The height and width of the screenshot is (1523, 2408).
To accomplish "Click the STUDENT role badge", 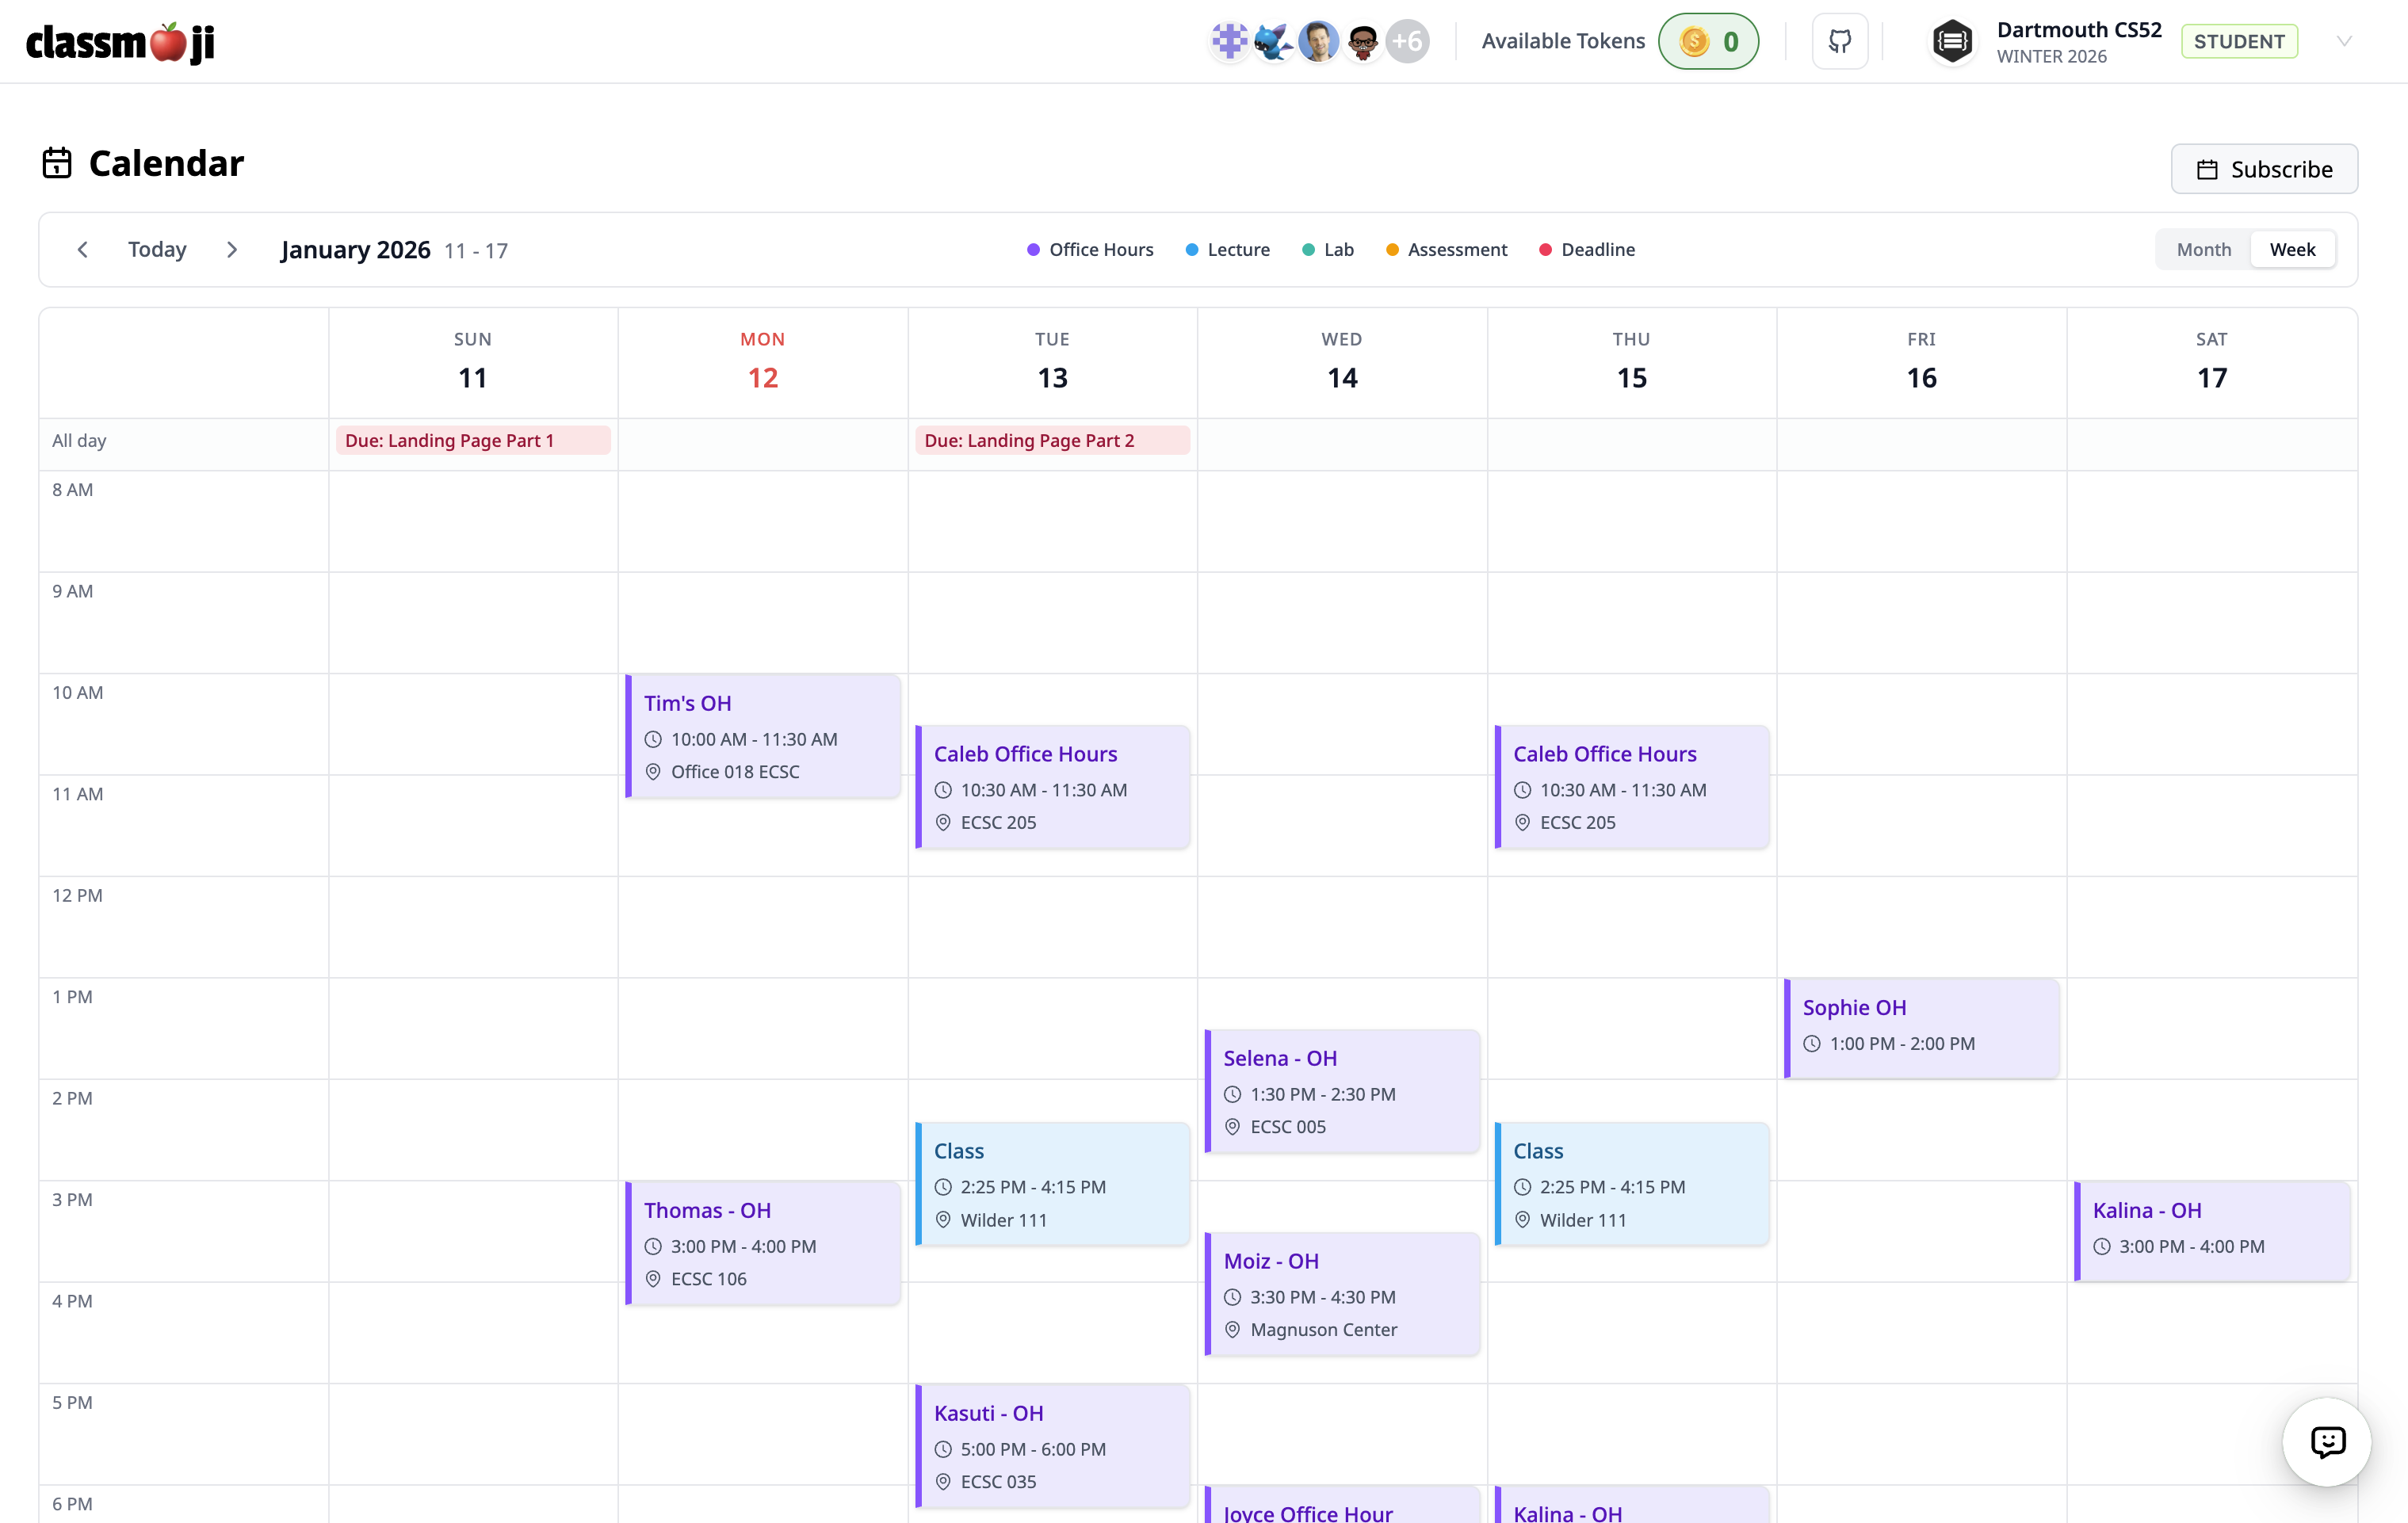I will [x=2239, y=41].
